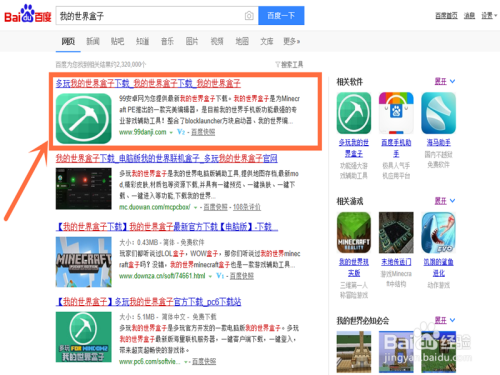Open 百度快照 of the downza result
Image resolution: width=500 pixels, height=375 pixels.
[x=242, y=276]
